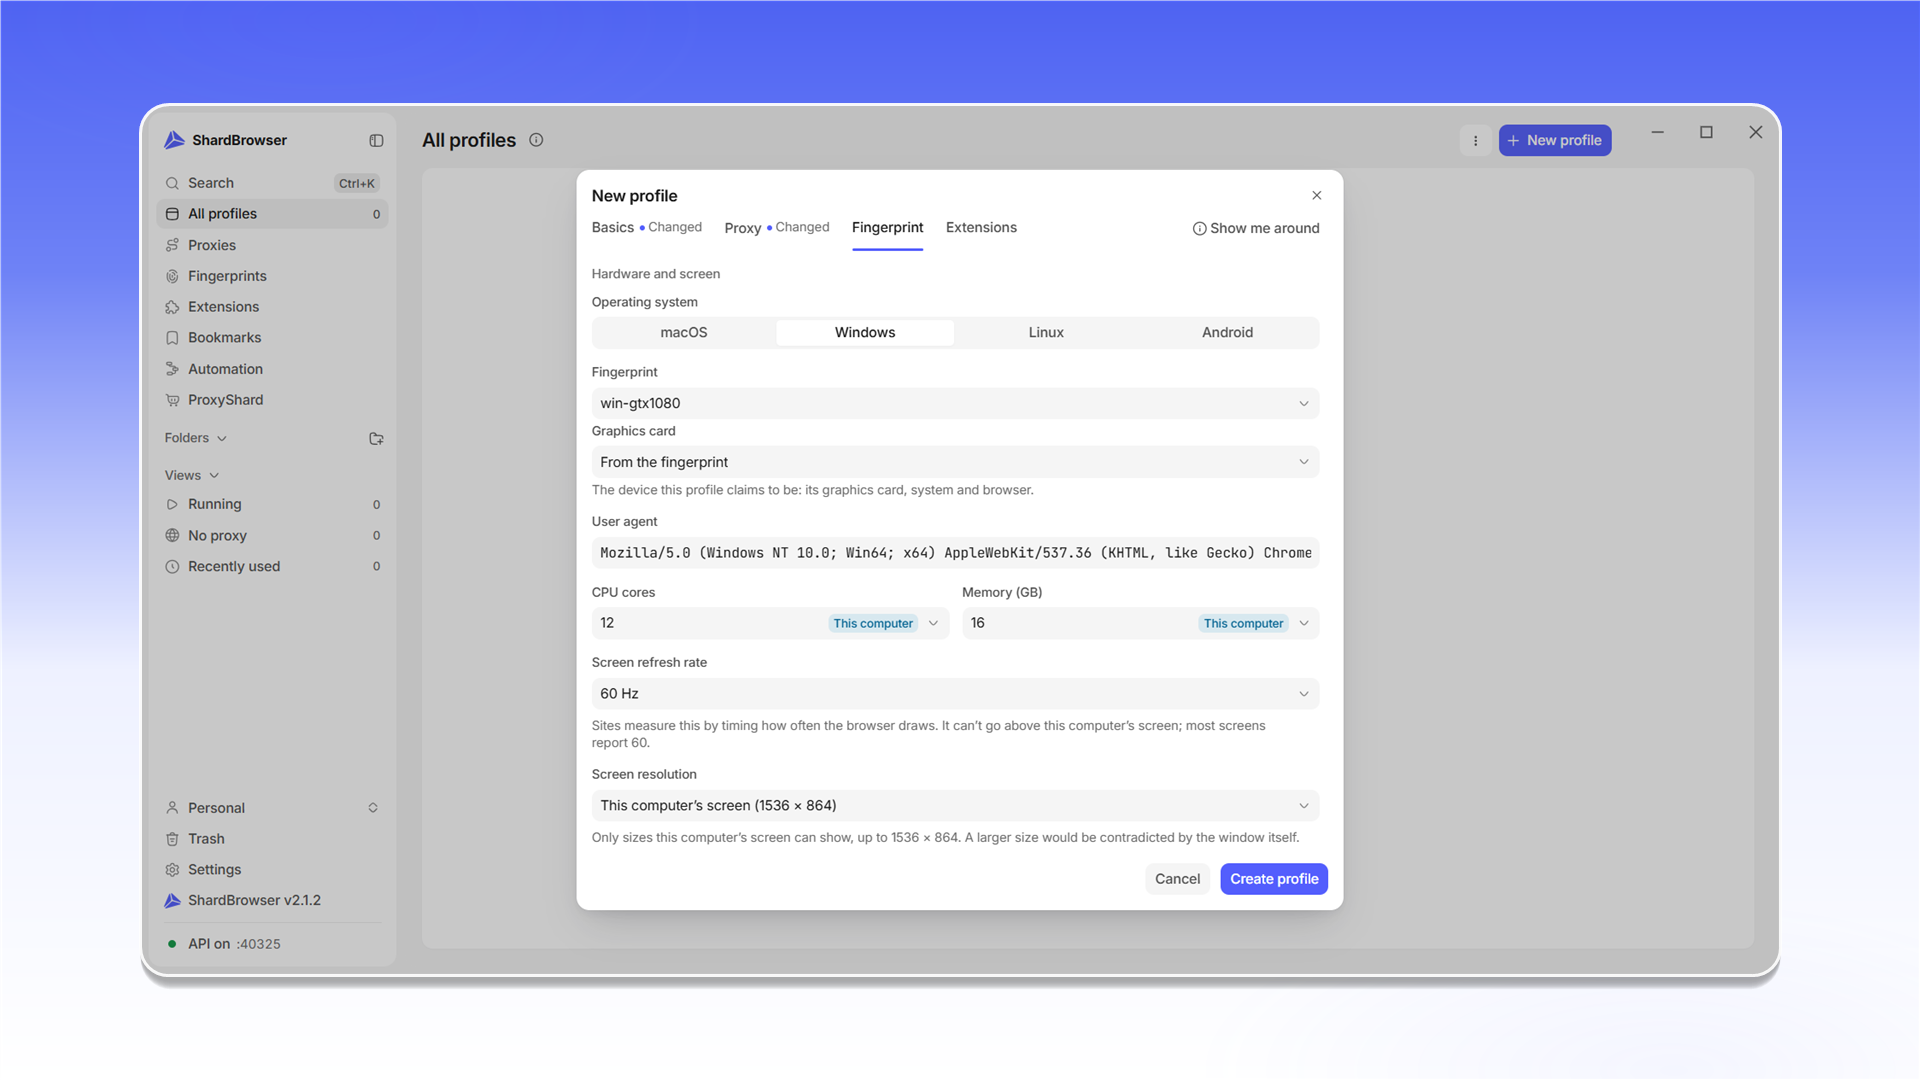The width and height of the screenshot is (1920, 1080).
Task: Open the Fingerprint win-gtx1080 dropdown
Action: 955,403
